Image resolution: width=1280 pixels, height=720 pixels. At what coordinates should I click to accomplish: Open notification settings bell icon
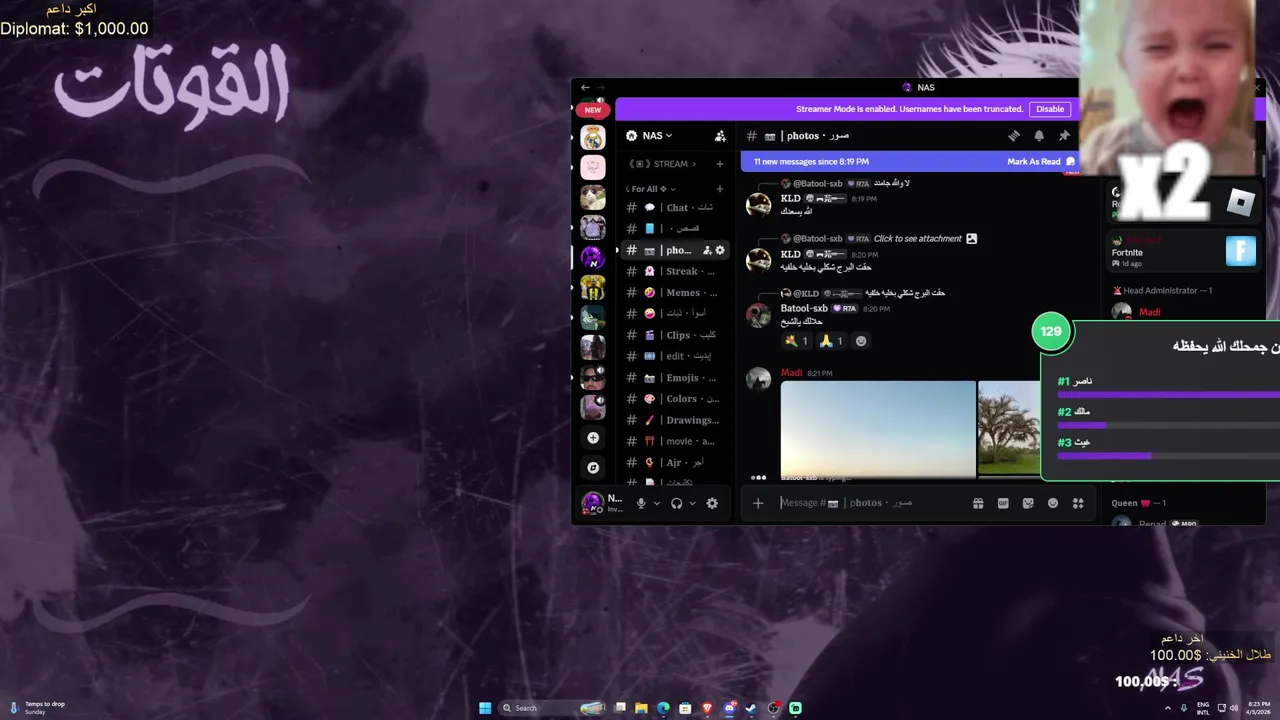pos(1039,136)
